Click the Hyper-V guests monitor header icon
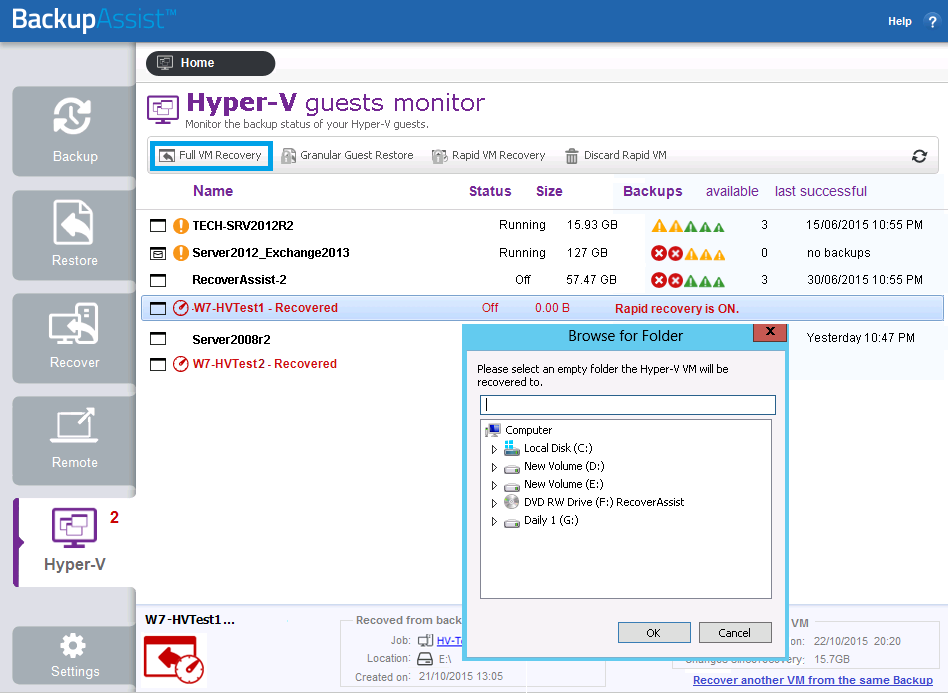This screenshot has height=693, width=948. pos(163,109)
